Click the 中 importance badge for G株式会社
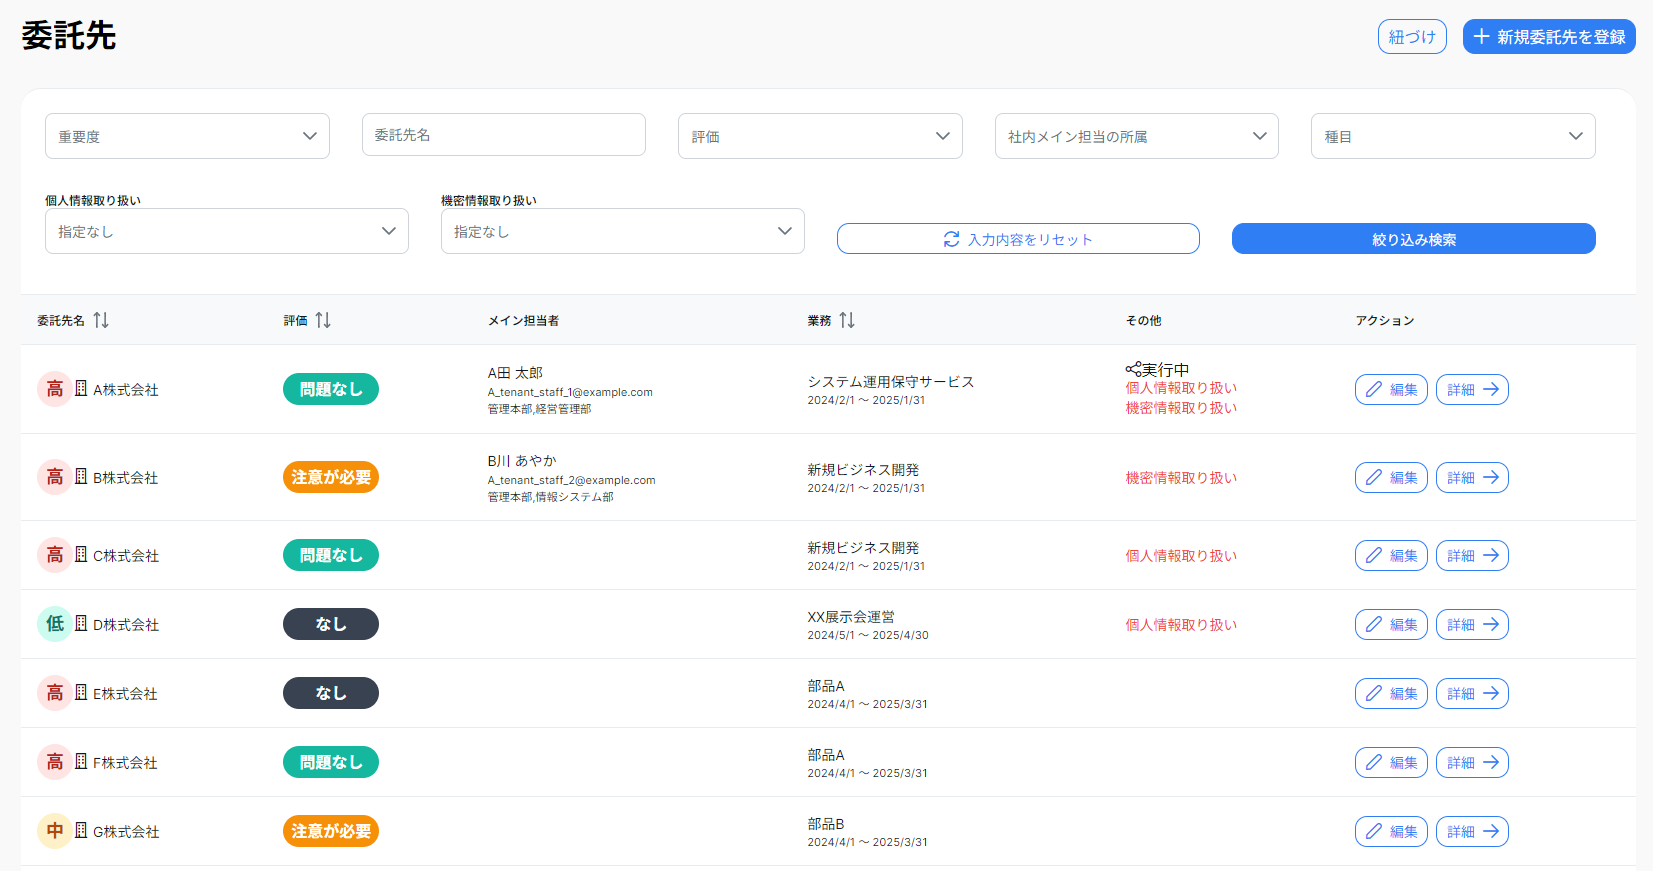The height and width of the screenshot is (871, 1653). coord(54,831)
